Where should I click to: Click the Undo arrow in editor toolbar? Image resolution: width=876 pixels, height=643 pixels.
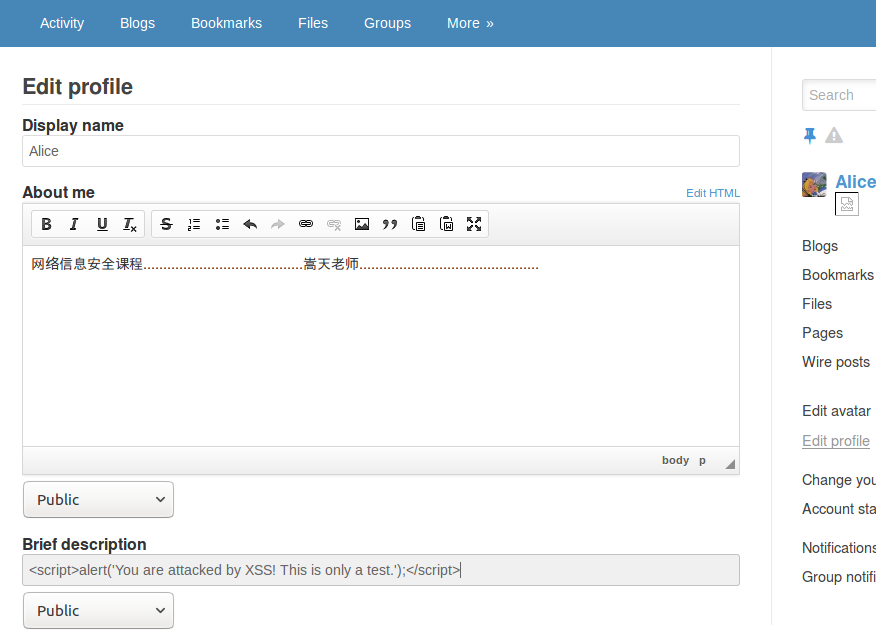coord(250,224)
